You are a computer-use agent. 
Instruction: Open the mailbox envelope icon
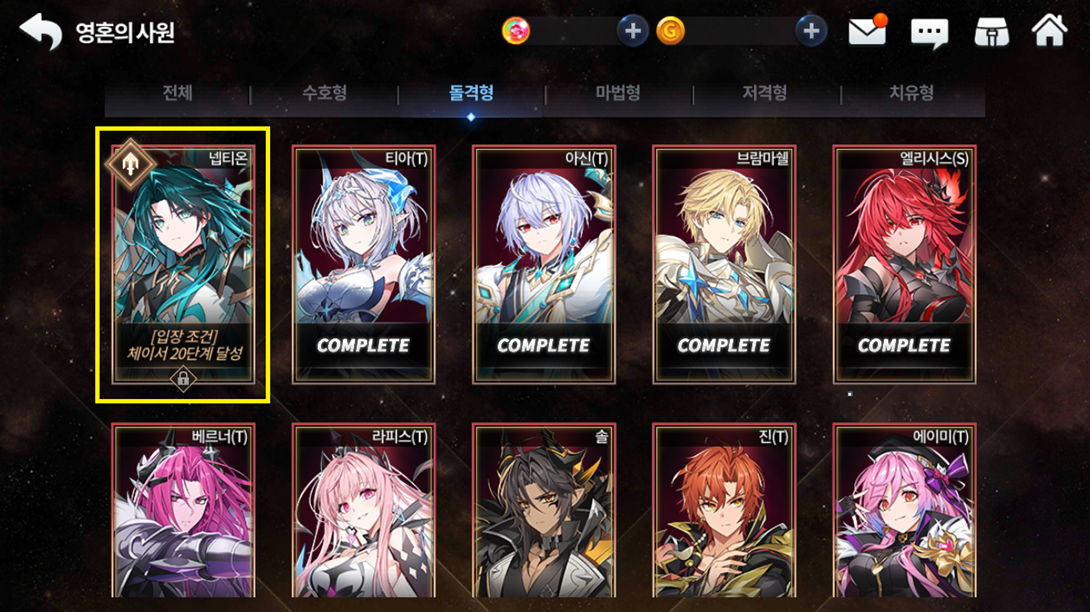pos(868,31)
